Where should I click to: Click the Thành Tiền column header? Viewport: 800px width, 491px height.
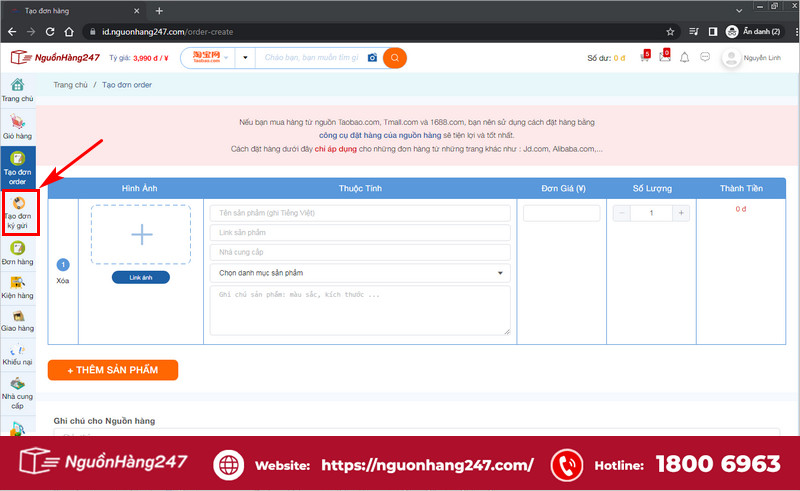[741, 188]
